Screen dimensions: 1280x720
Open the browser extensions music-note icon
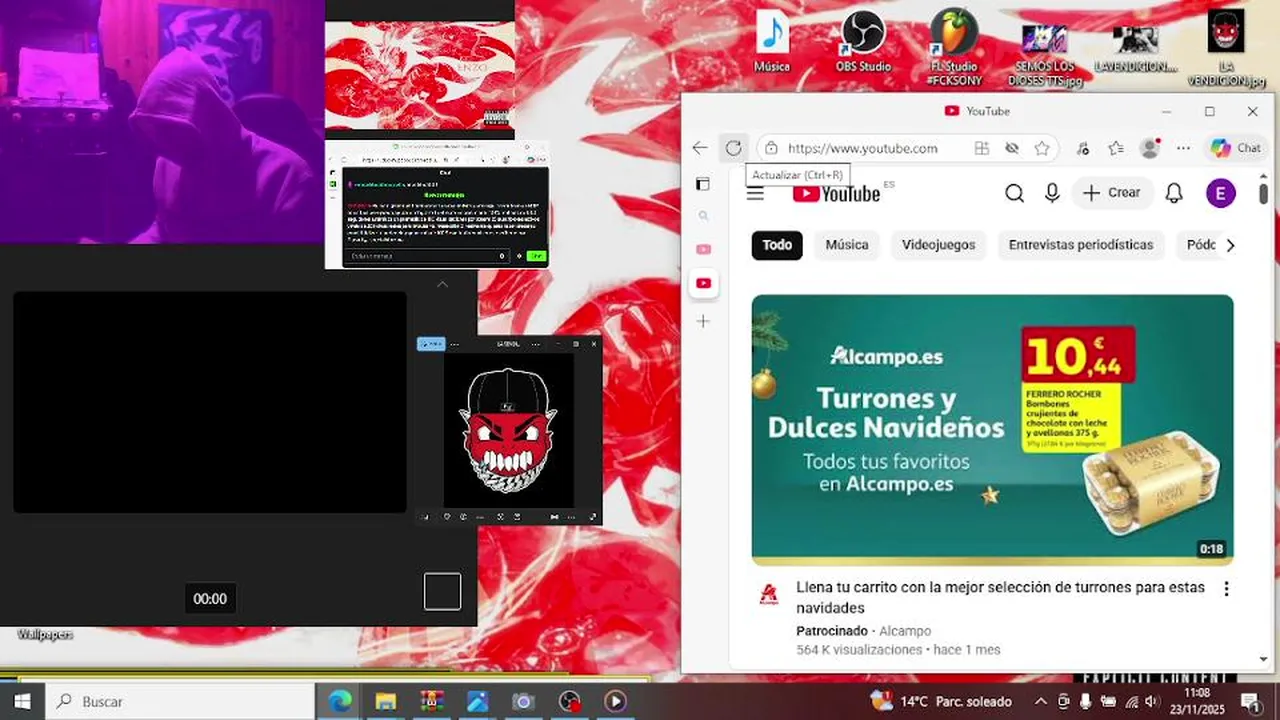1083,148
